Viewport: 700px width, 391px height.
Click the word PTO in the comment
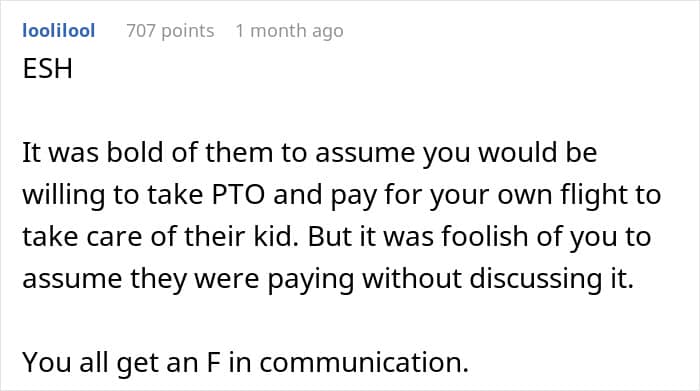[238, 195]
